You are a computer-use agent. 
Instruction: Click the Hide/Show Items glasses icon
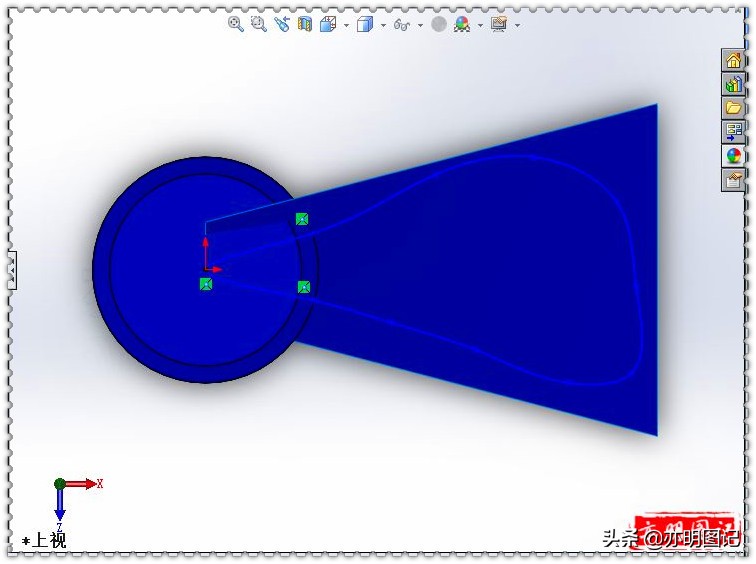(402, 24)
